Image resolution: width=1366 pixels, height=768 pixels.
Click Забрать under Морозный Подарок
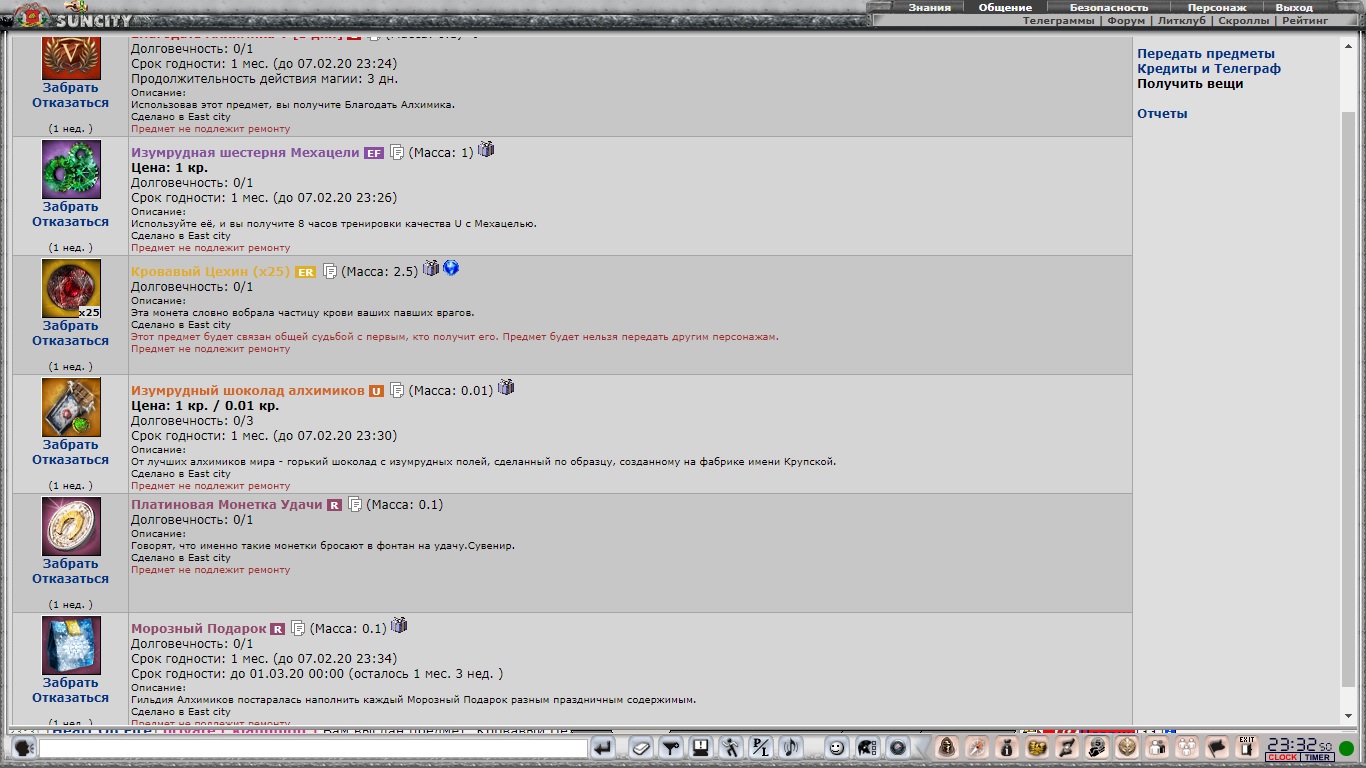coord(70,683)
